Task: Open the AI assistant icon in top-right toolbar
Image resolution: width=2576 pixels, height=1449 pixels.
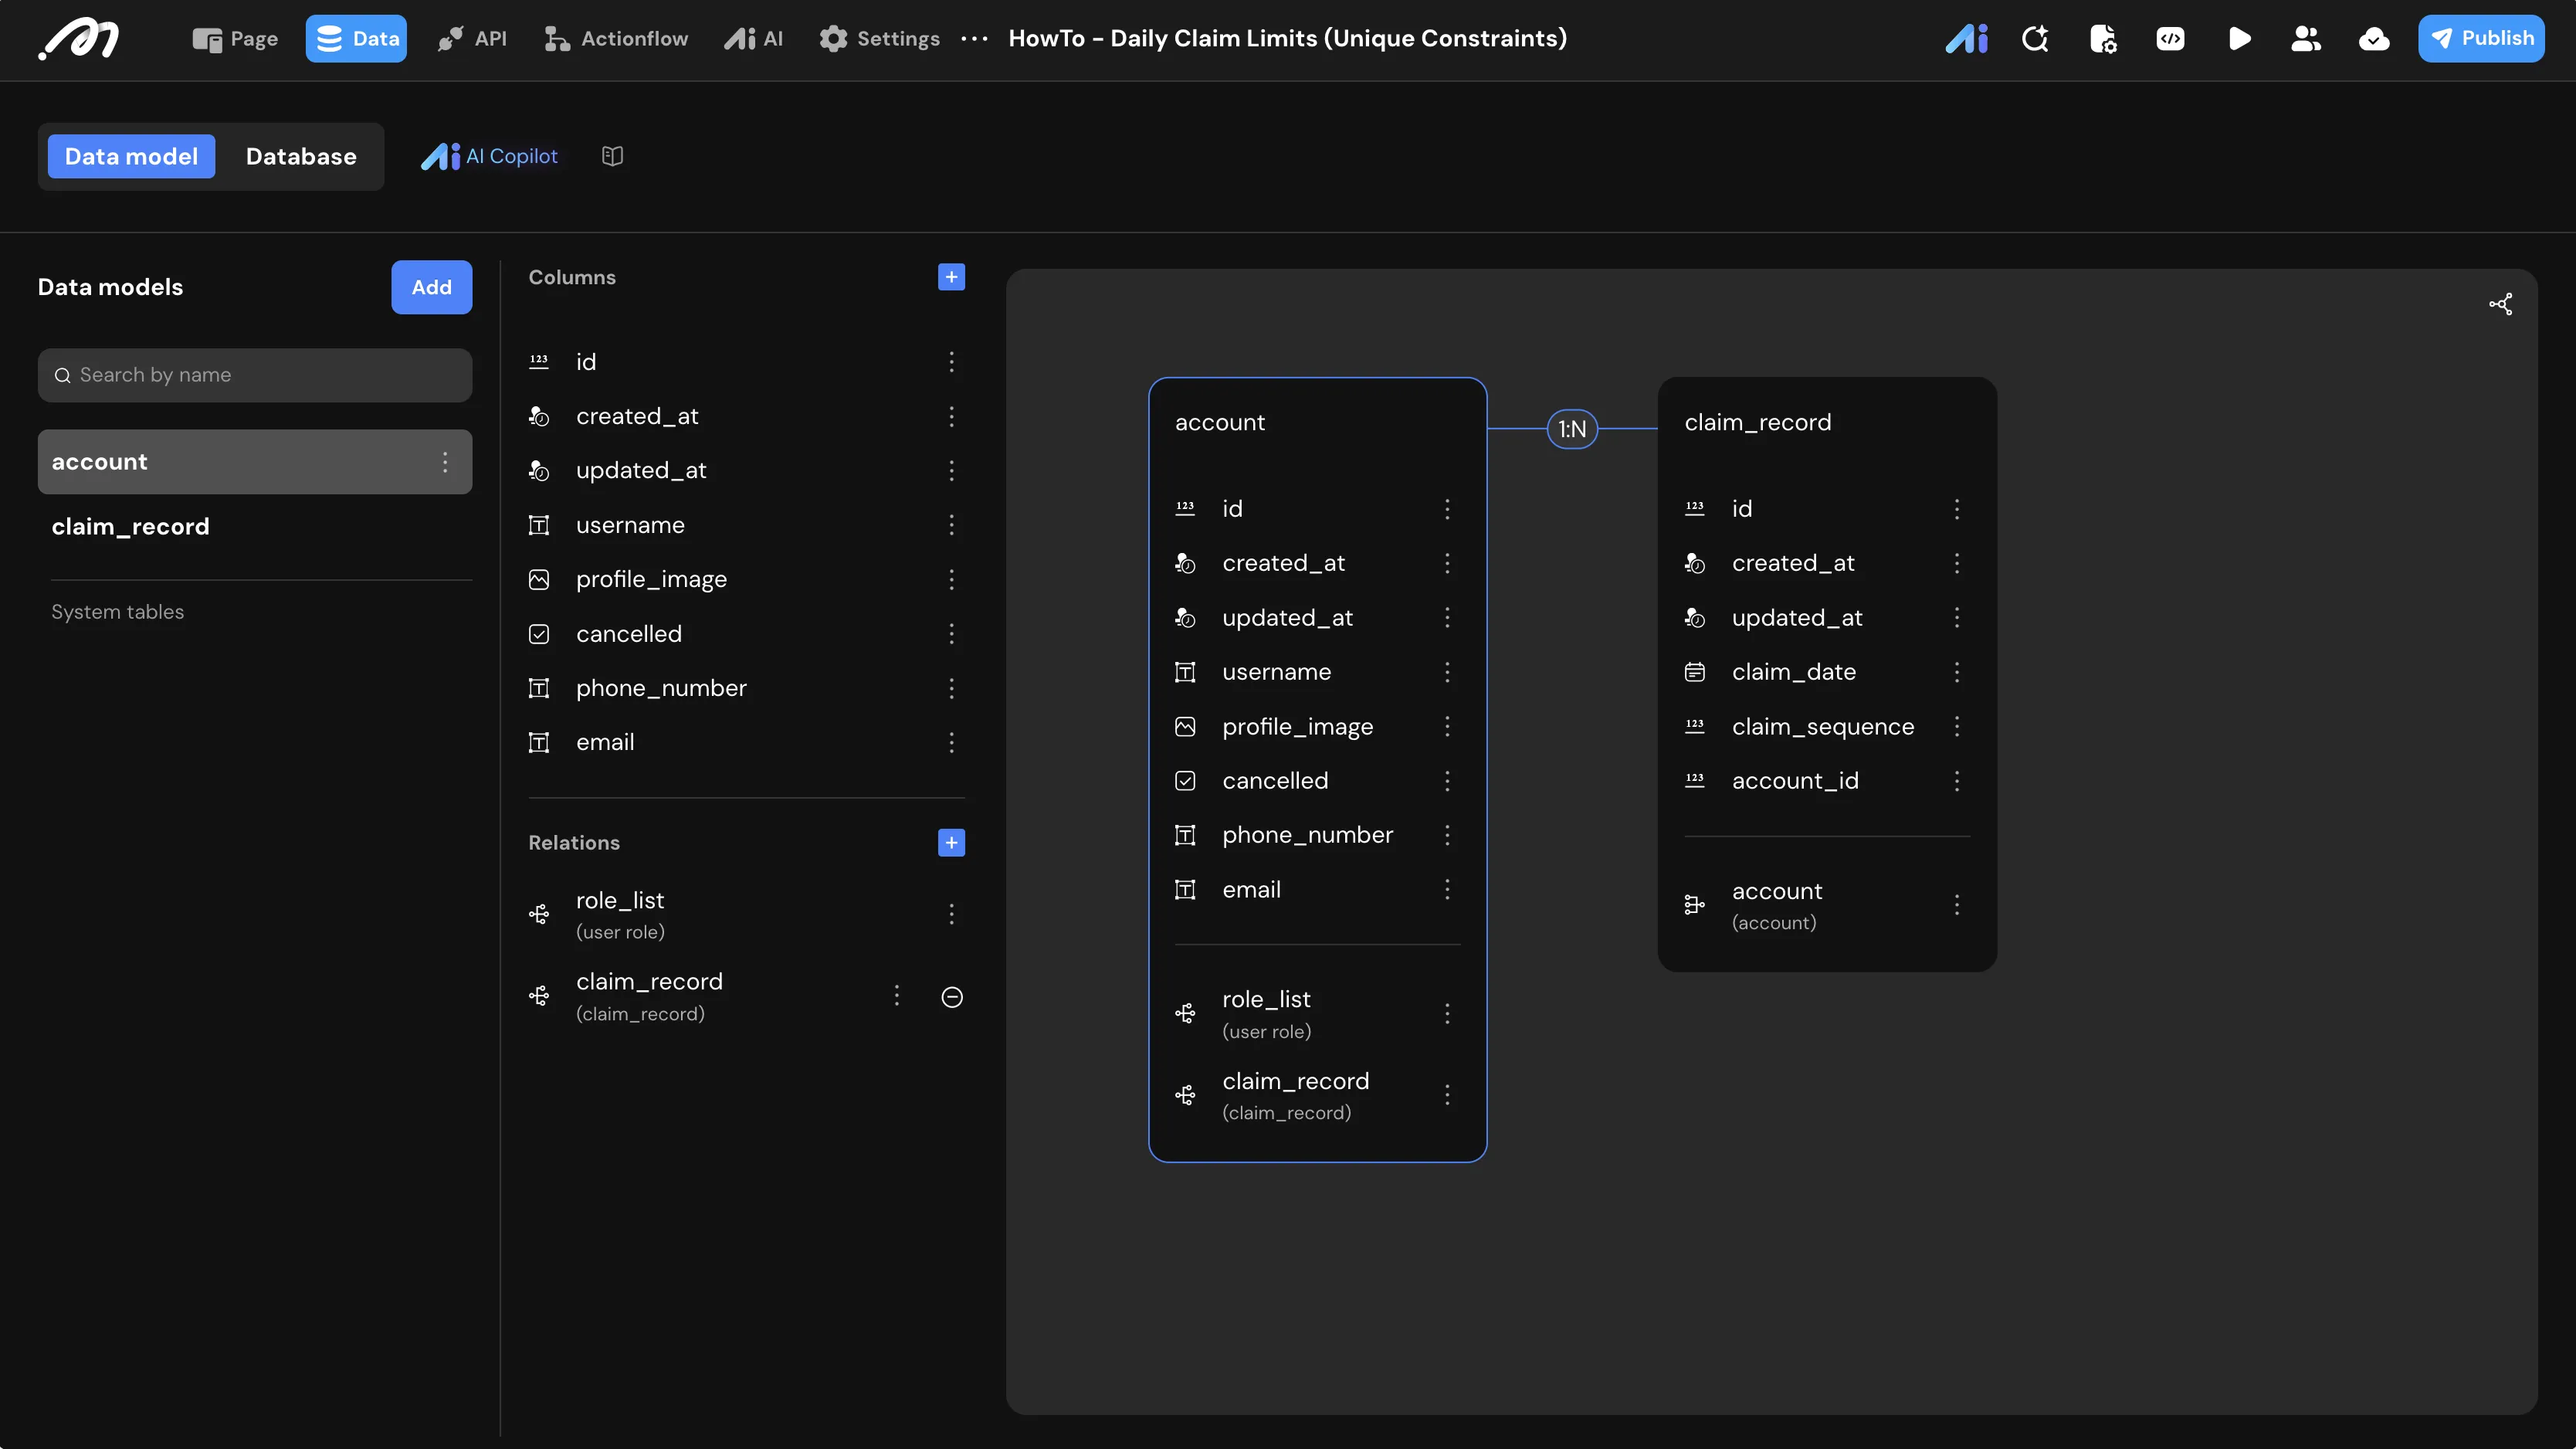Action: [x=1966, y=39]
